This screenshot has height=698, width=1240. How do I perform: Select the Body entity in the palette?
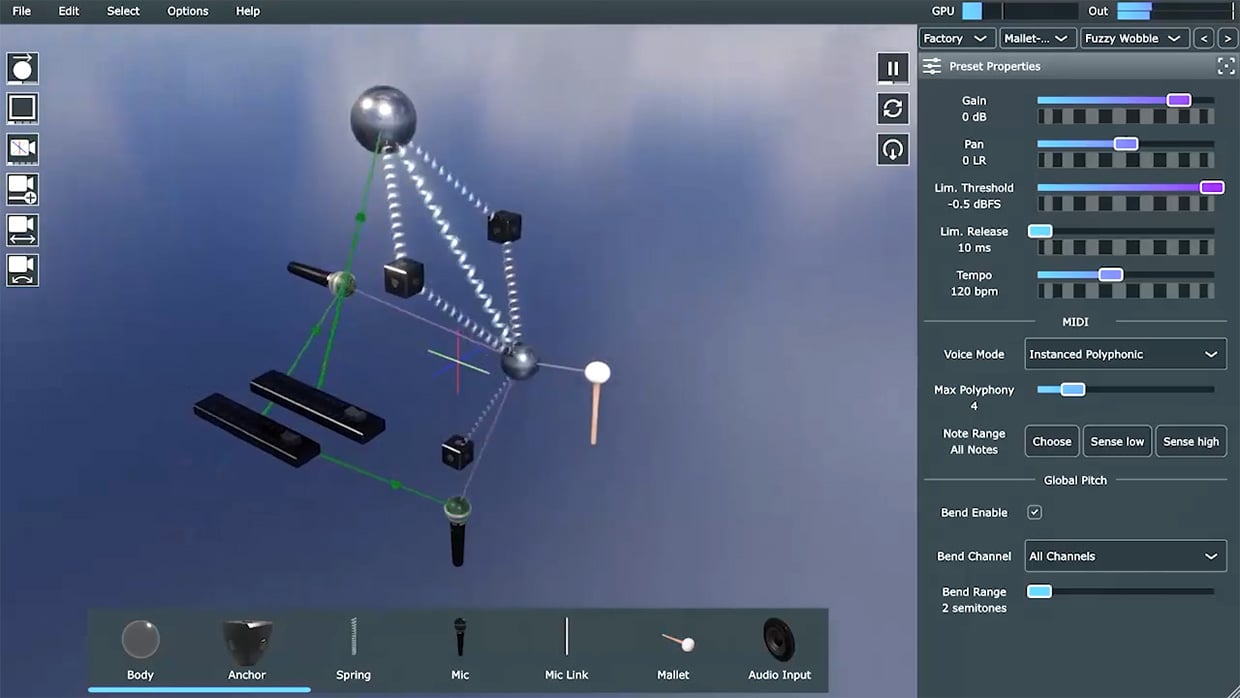pos(140,645)
